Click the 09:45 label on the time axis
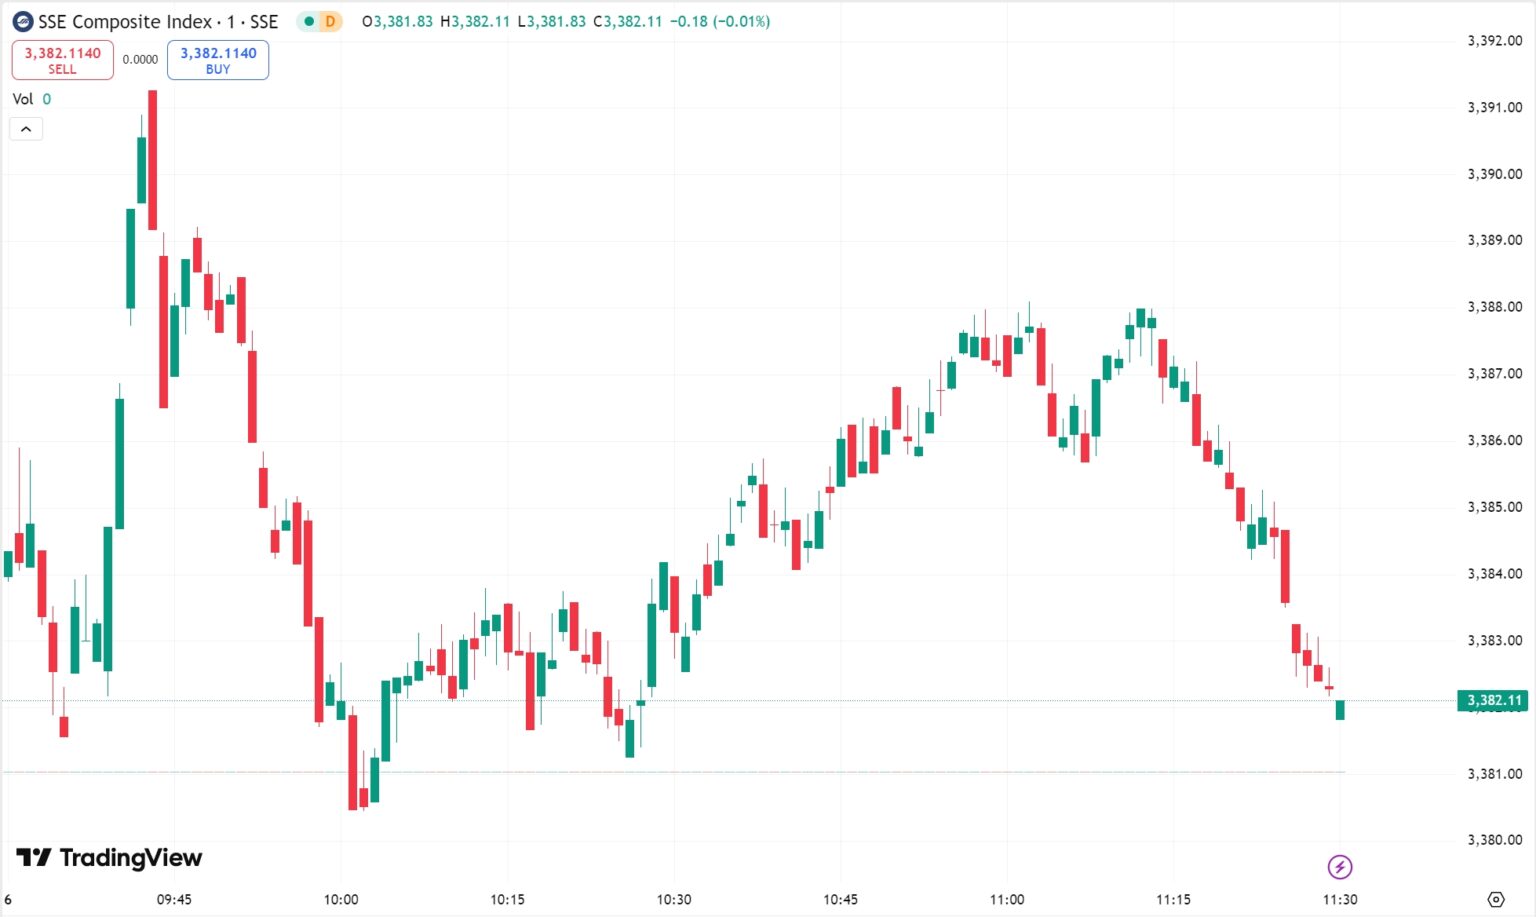The width and height of the screenshot is (1536, 917). 174,899
